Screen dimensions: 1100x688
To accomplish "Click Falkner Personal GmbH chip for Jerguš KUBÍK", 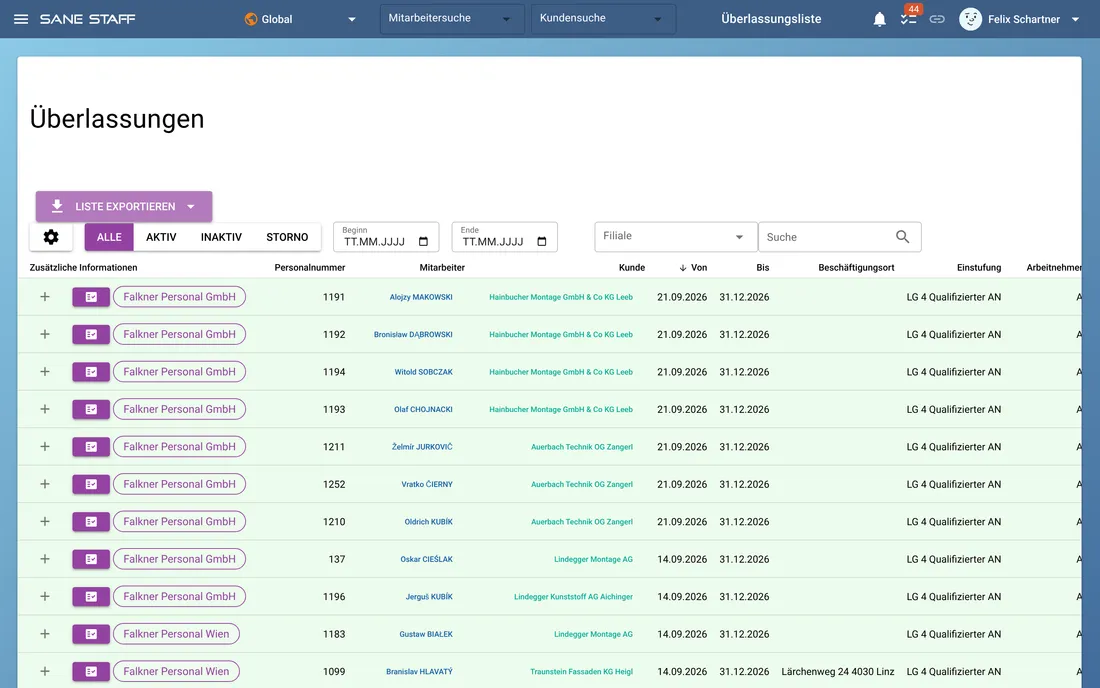I will pyautogui.click(x=180, y=596).
